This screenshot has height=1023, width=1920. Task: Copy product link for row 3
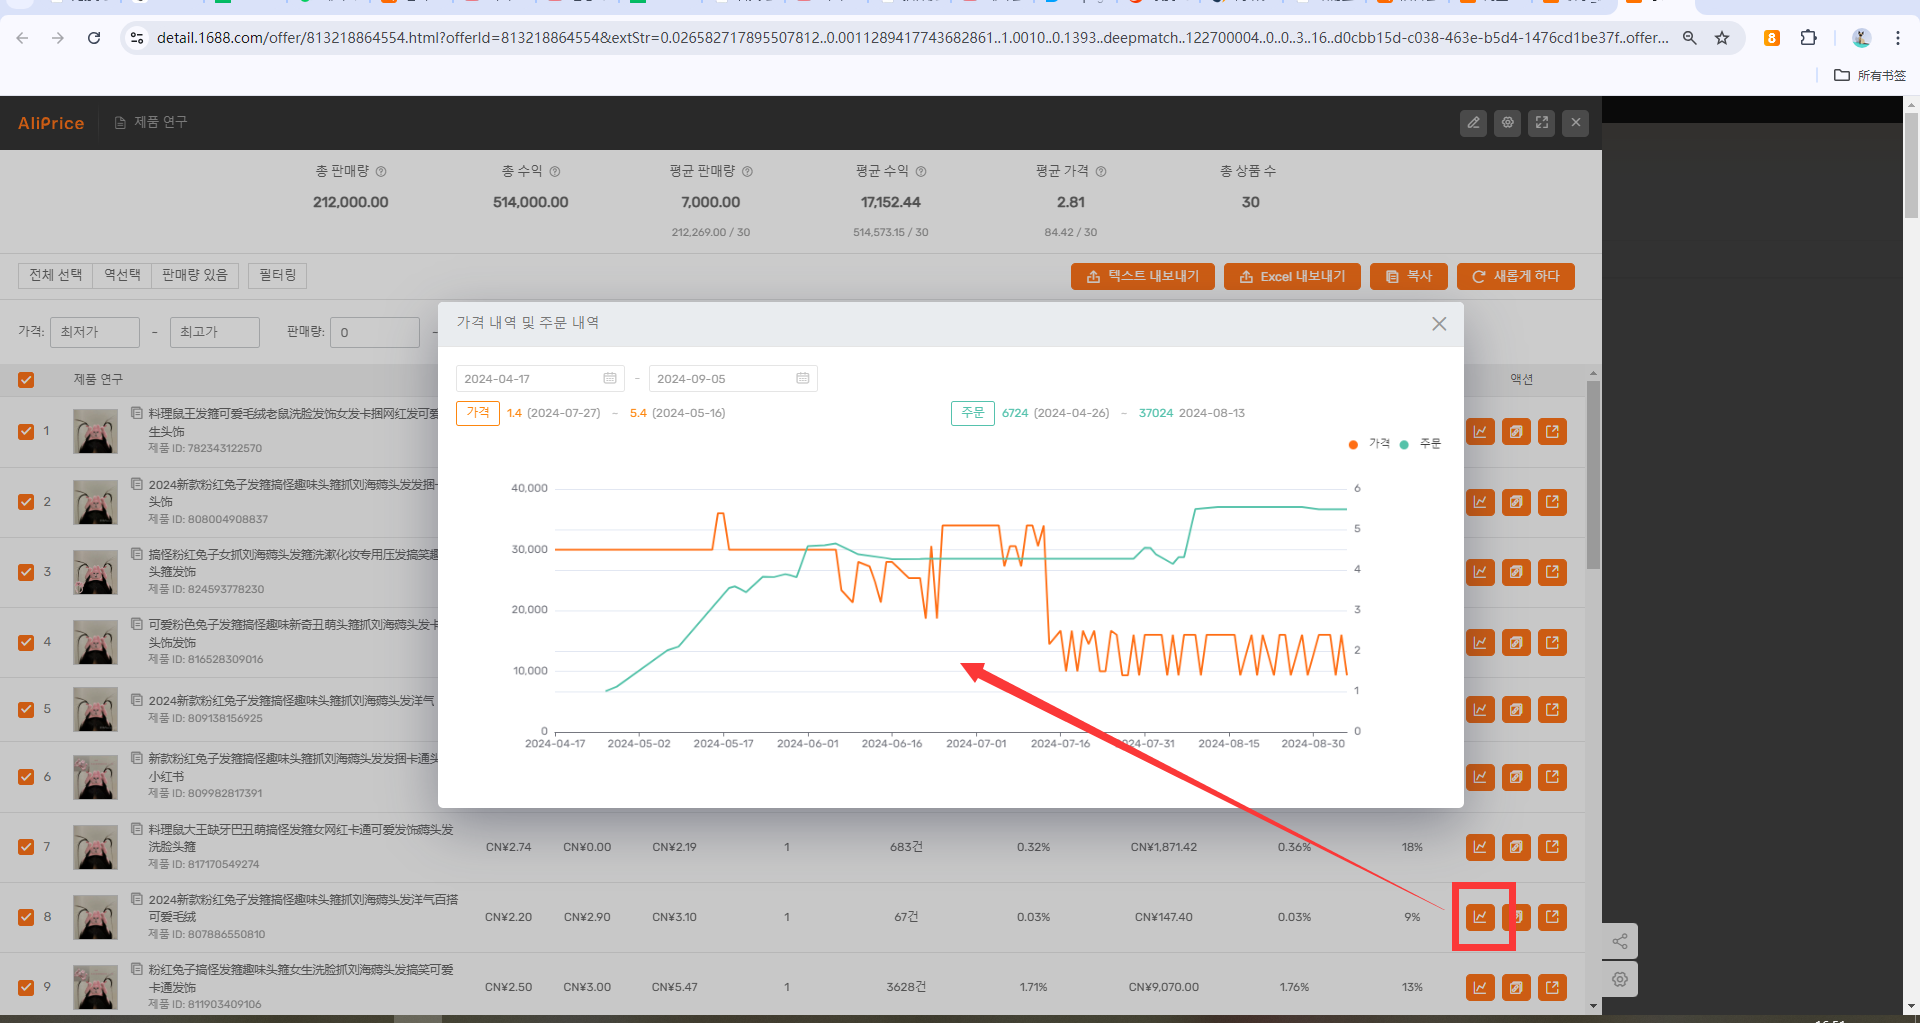click(1516, 572)
